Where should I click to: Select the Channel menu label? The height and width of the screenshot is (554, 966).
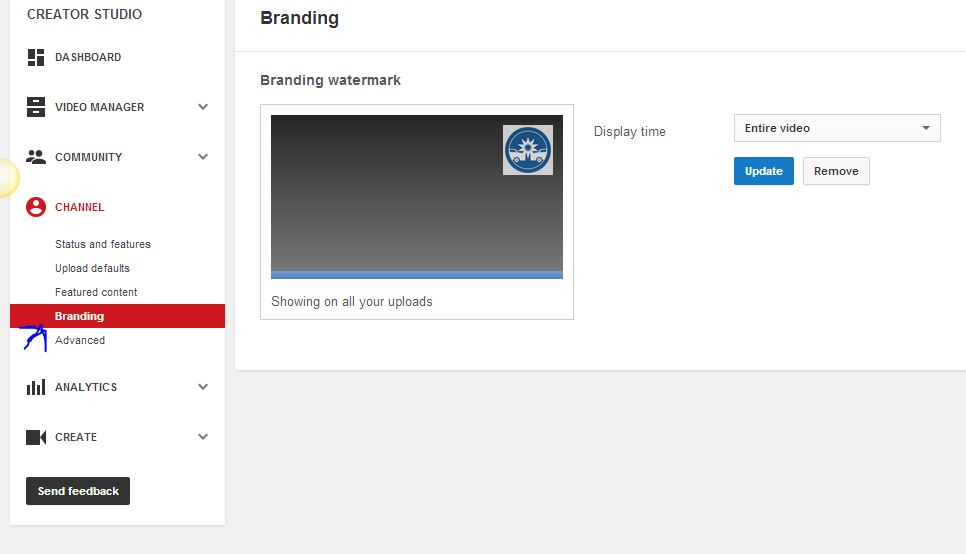[79, 207]
